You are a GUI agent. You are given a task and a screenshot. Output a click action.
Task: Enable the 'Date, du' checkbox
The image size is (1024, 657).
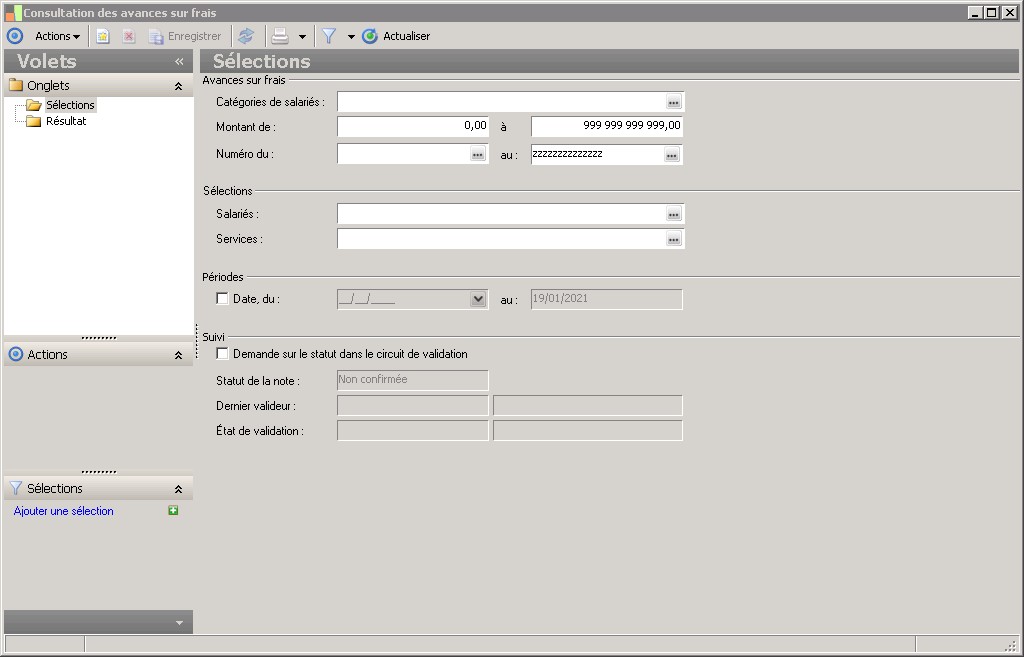(x=222, y=299)
